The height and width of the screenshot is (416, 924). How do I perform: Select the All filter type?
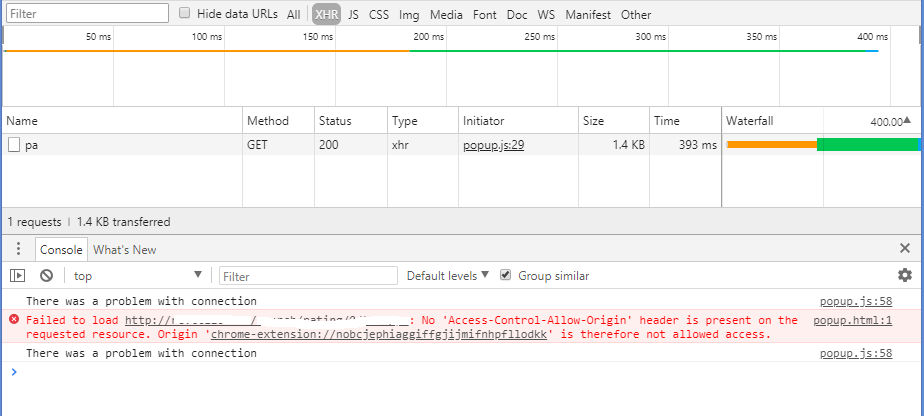click(x=293, y=15)
